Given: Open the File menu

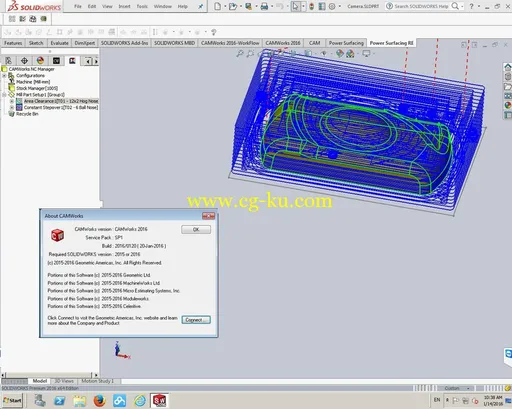Looking at the screenshot, I should [x=78, y=6].
